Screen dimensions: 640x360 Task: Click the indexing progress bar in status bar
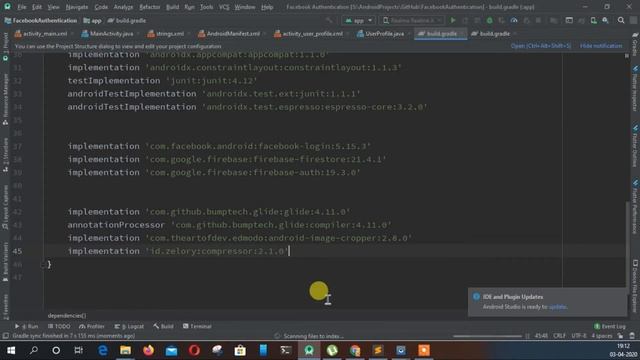pyautogui.click(x=487, y=336)
